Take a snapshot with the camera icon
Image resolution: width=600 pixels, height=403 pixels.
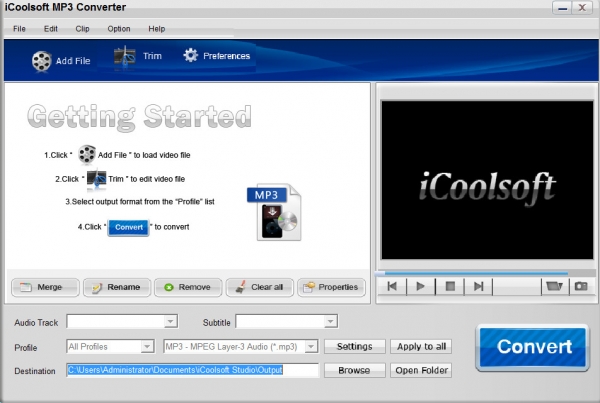(x=581, y=286)
